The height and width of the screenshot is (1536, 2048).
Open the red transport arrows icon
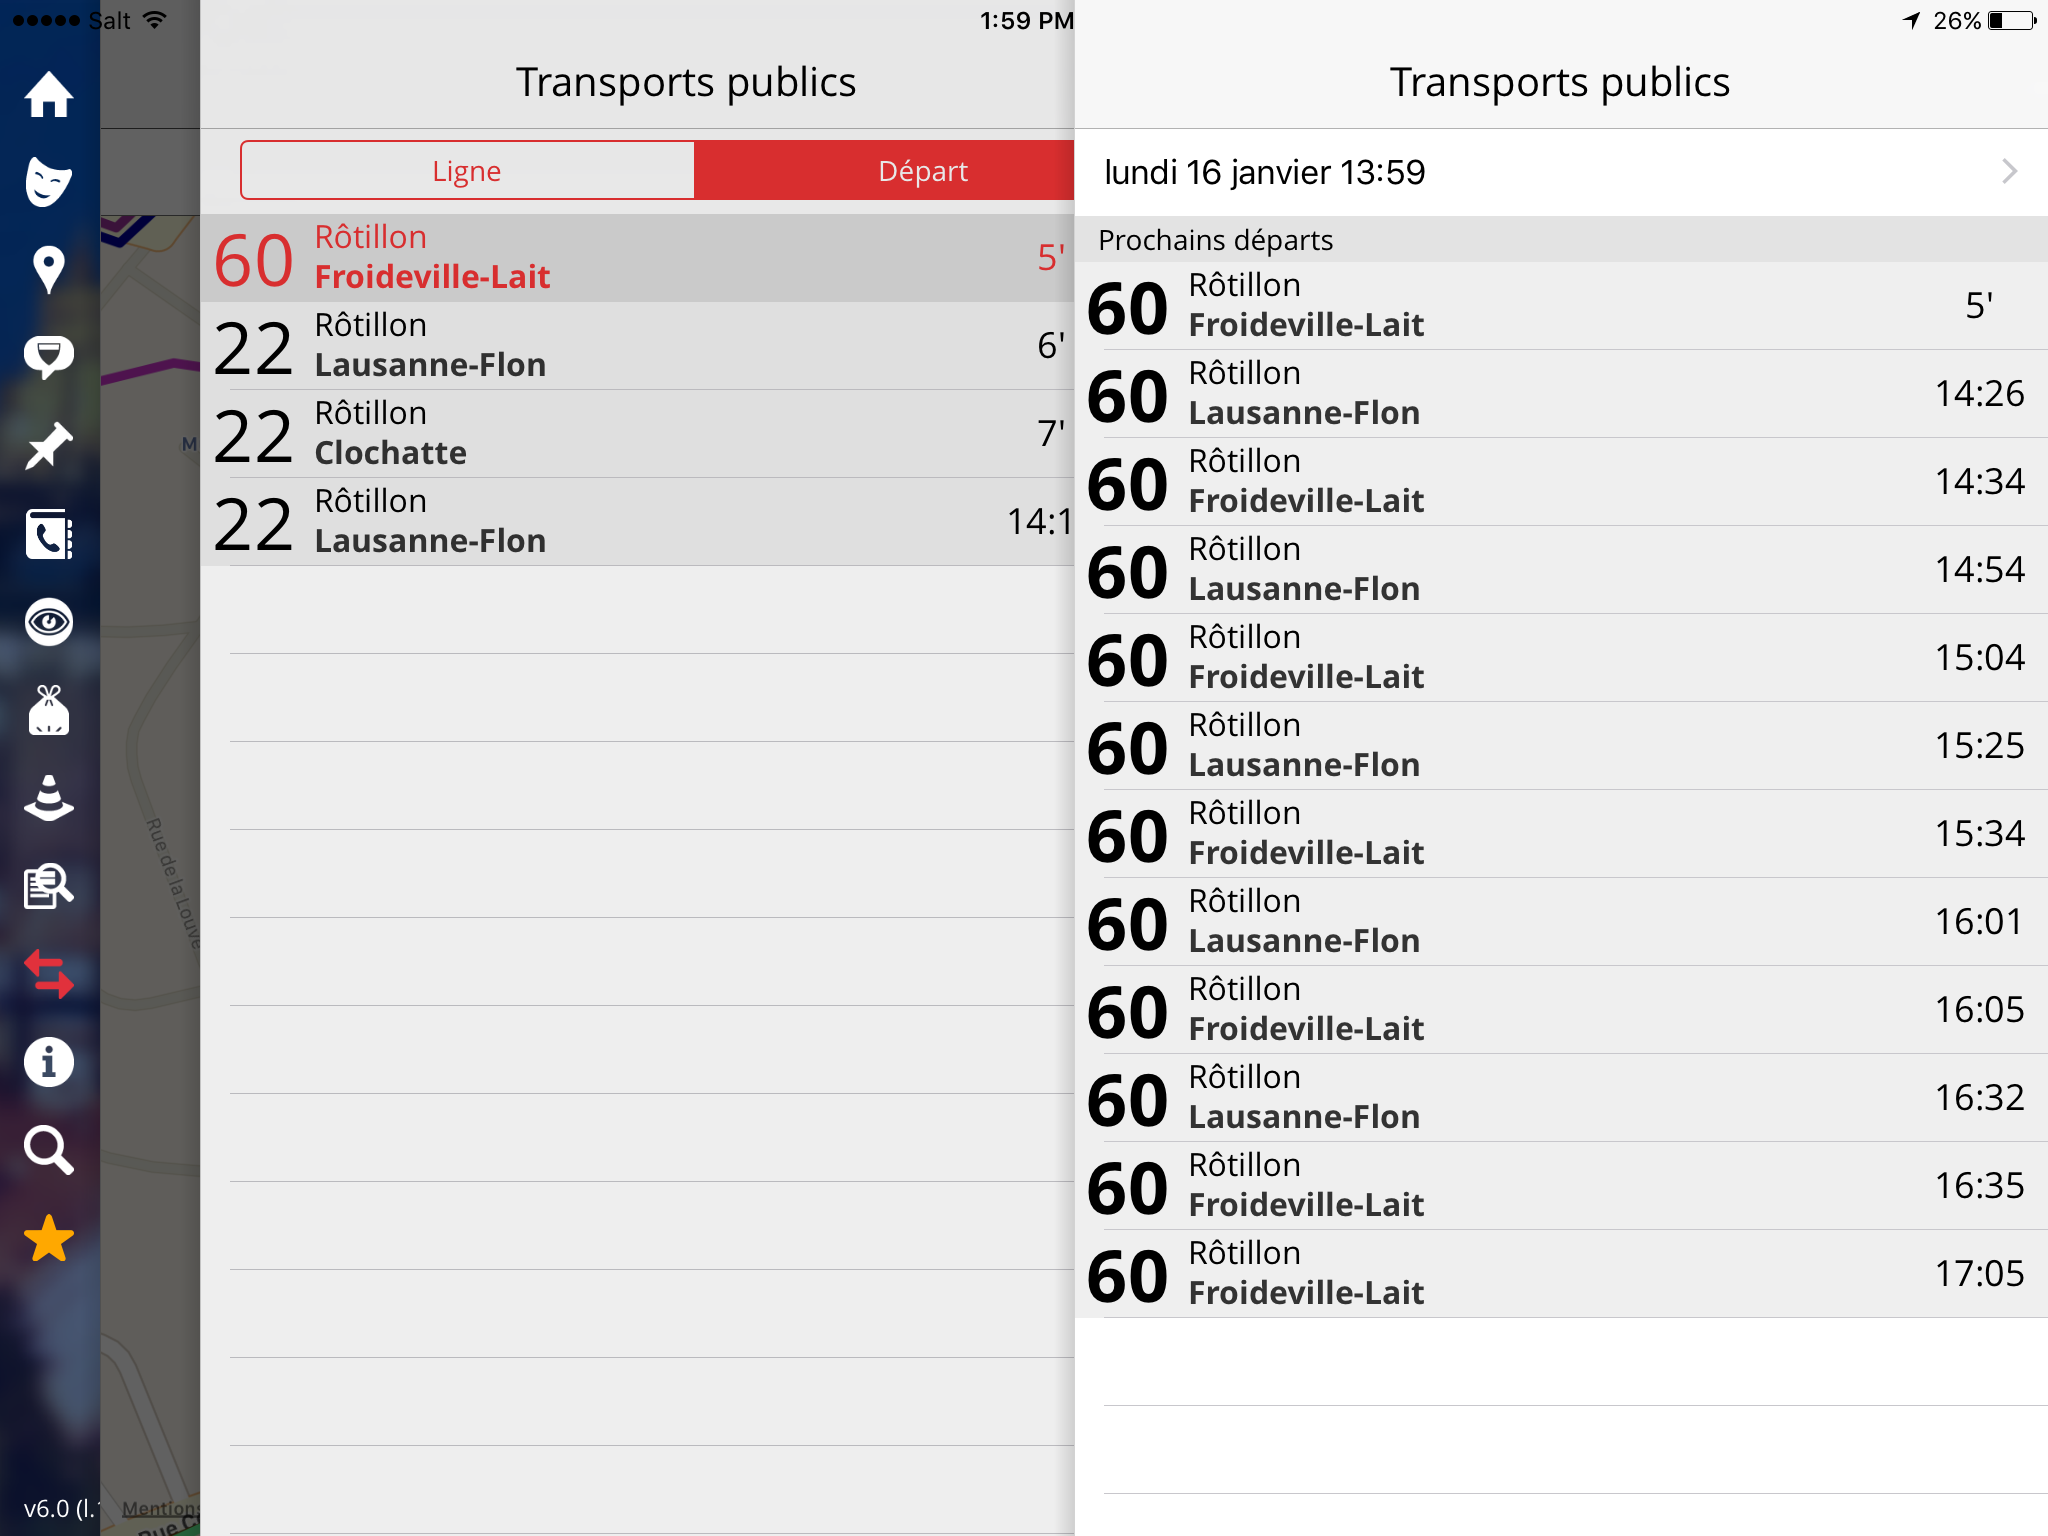48,974
